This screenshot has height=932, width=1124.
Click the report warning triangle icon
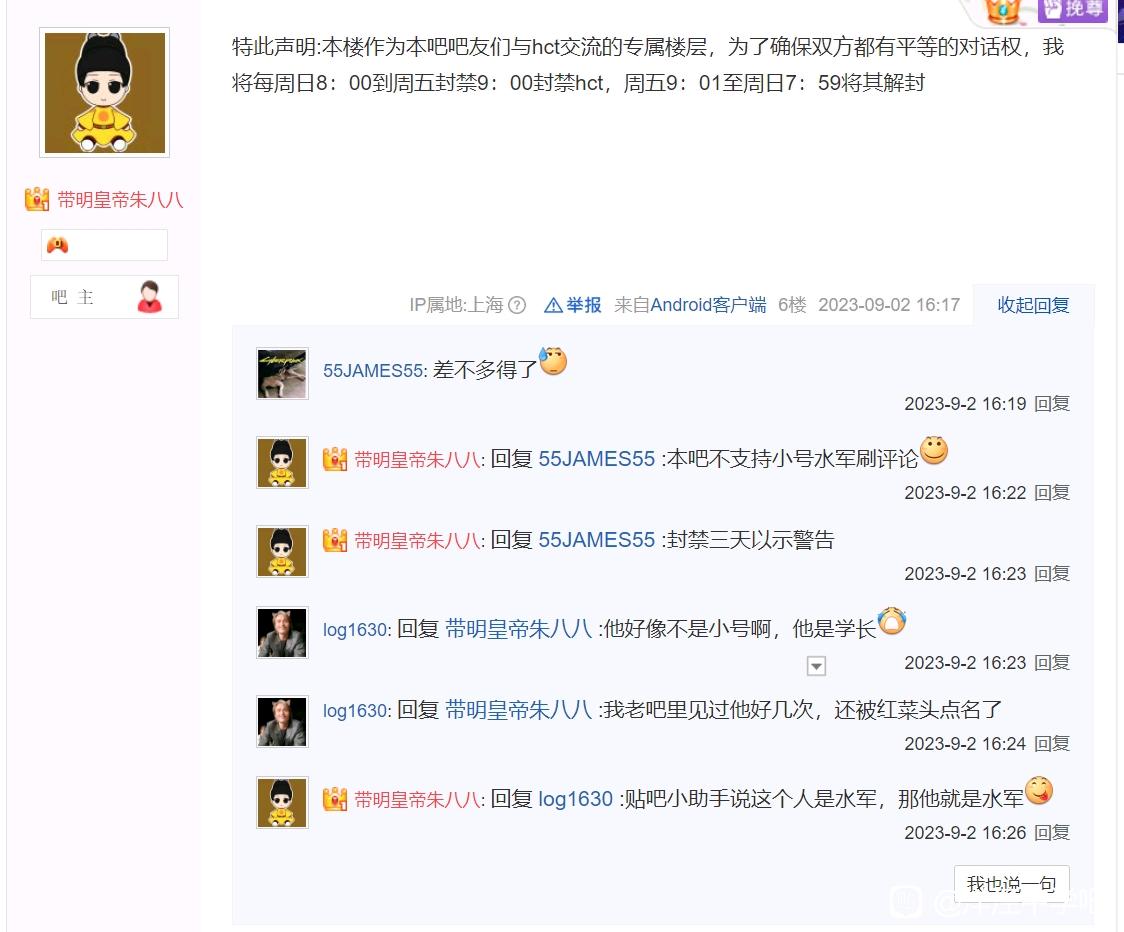click(553, 306)
